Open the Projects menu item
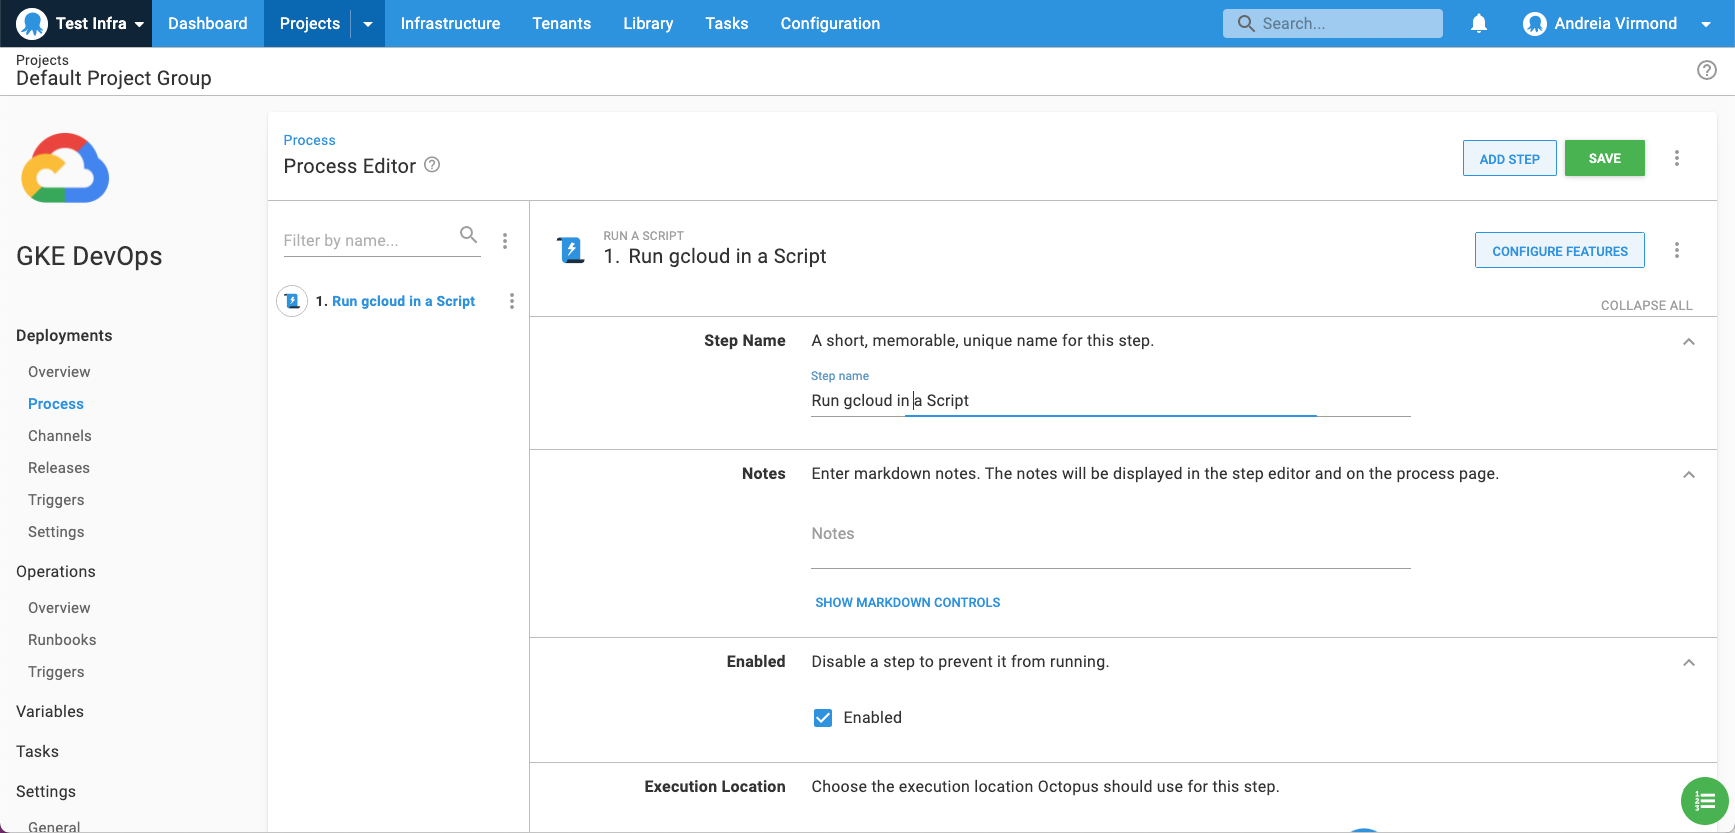The image size is (1735, 833). (x=309, y=23)
